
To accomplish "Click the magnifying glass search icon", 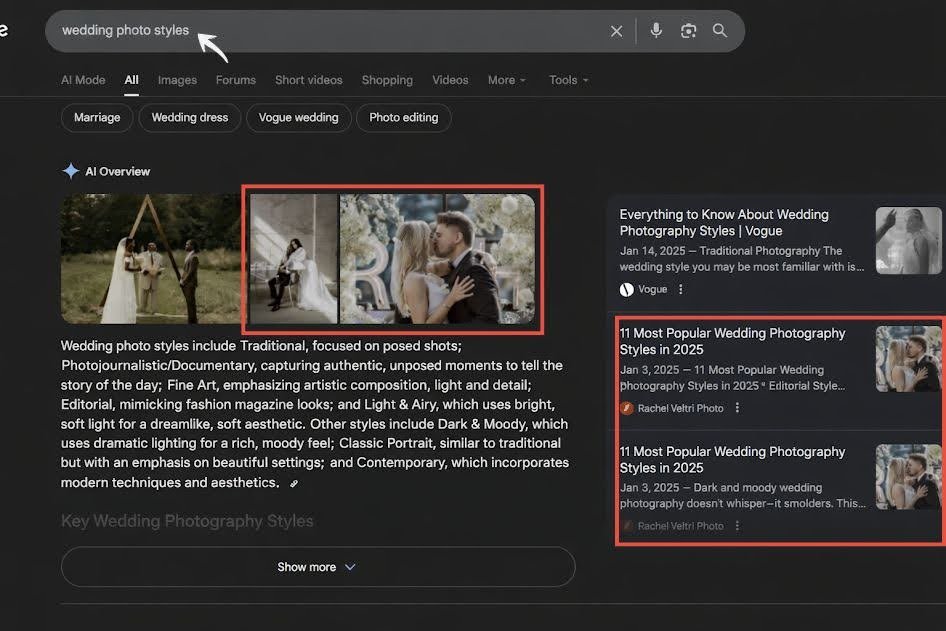I will [x=719, y=30].
